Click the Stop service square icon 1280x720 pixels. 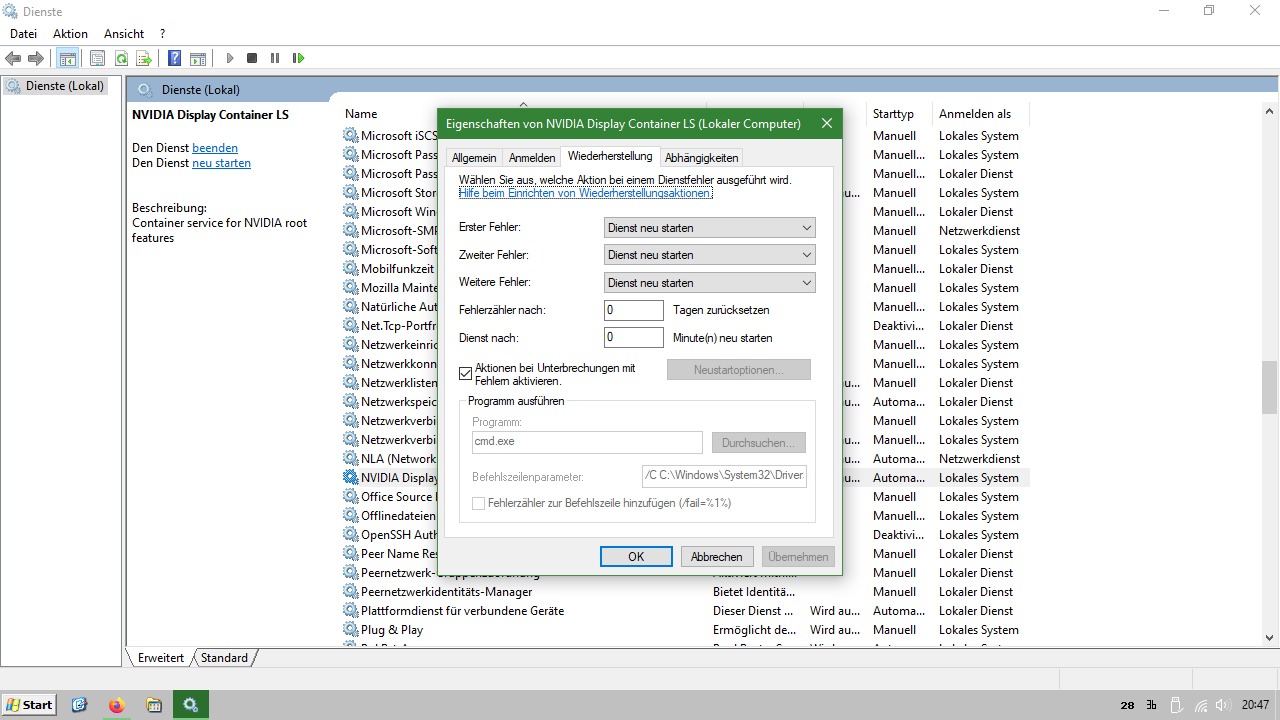tap(252, 59)
